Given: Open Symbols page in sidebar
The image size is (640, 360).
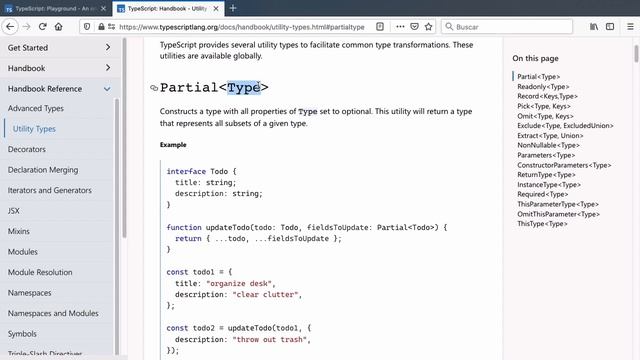Looking at the screenshot, I should (22, 333).
